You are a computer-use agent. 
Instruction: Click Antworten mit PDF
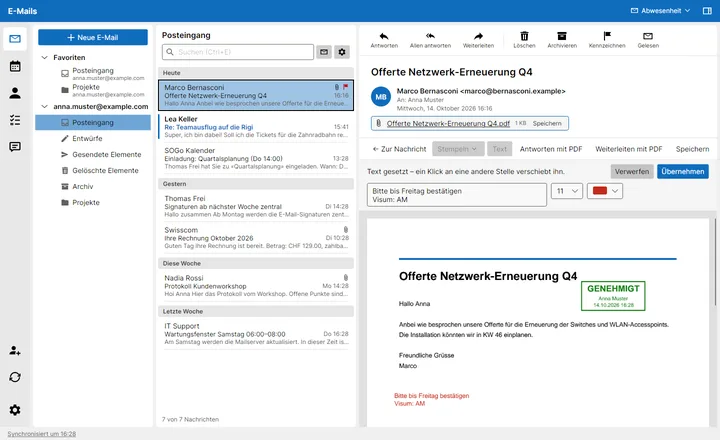[551, 149]
